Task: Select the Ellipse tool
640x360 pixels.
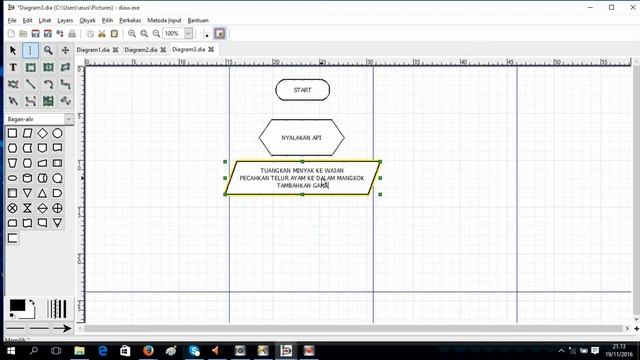Action: [48, 67]
